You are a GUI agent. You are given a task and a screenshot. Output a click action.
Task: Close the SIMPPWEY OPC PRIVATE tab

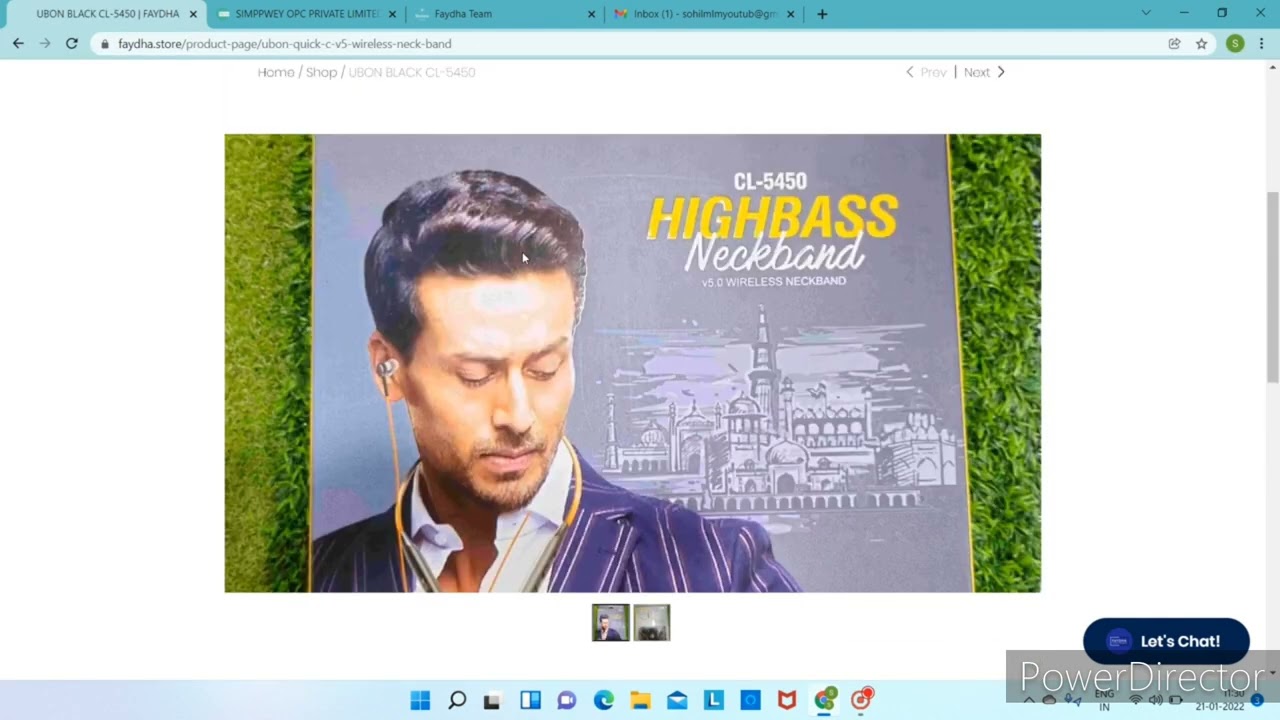point(392,14)
